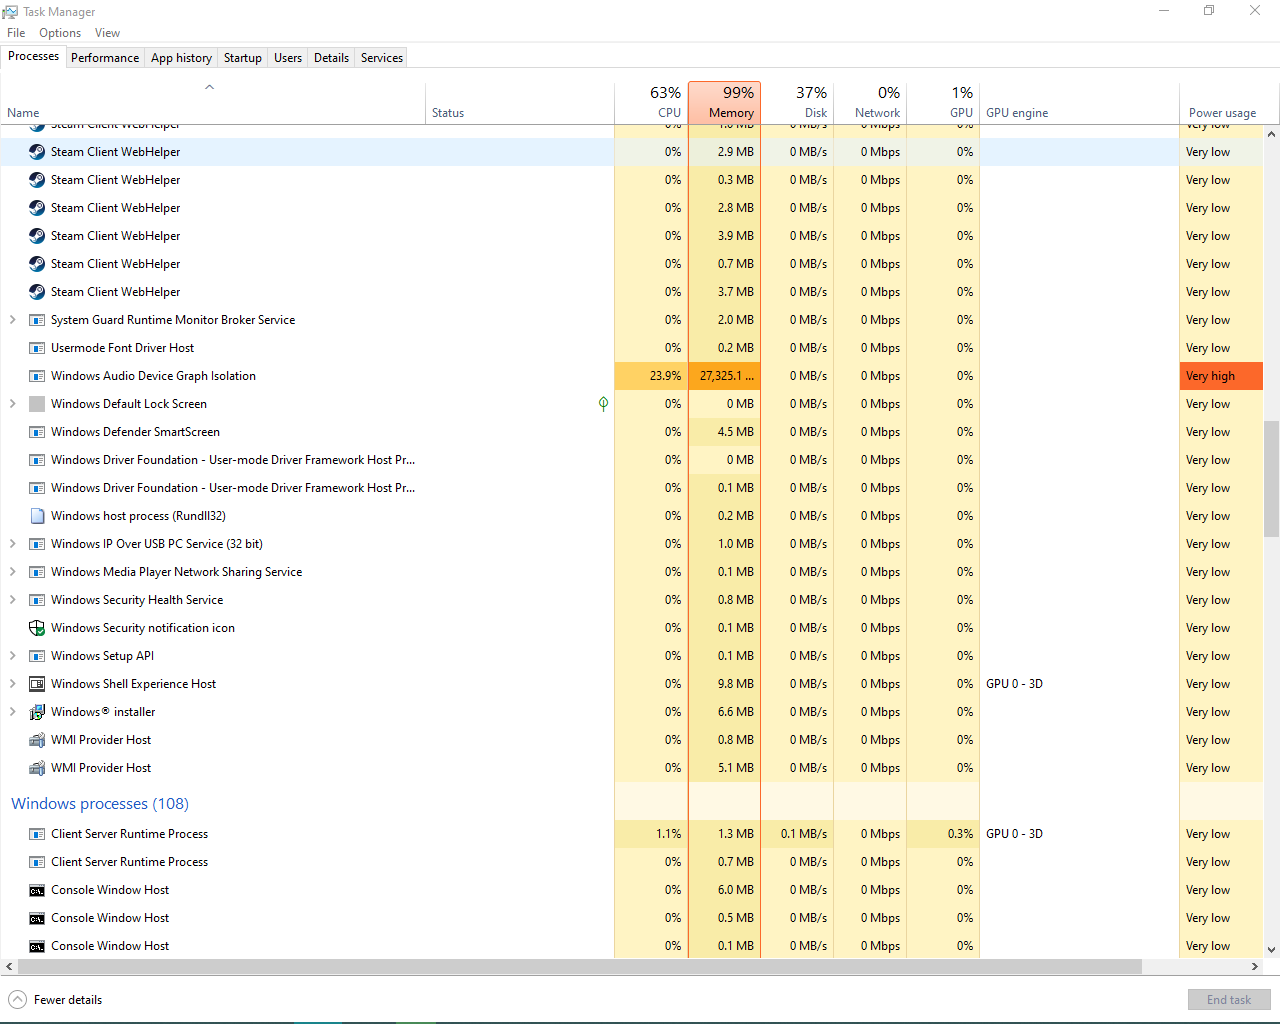
Task: Sort by the Status column header
Action: click(520, 102)
